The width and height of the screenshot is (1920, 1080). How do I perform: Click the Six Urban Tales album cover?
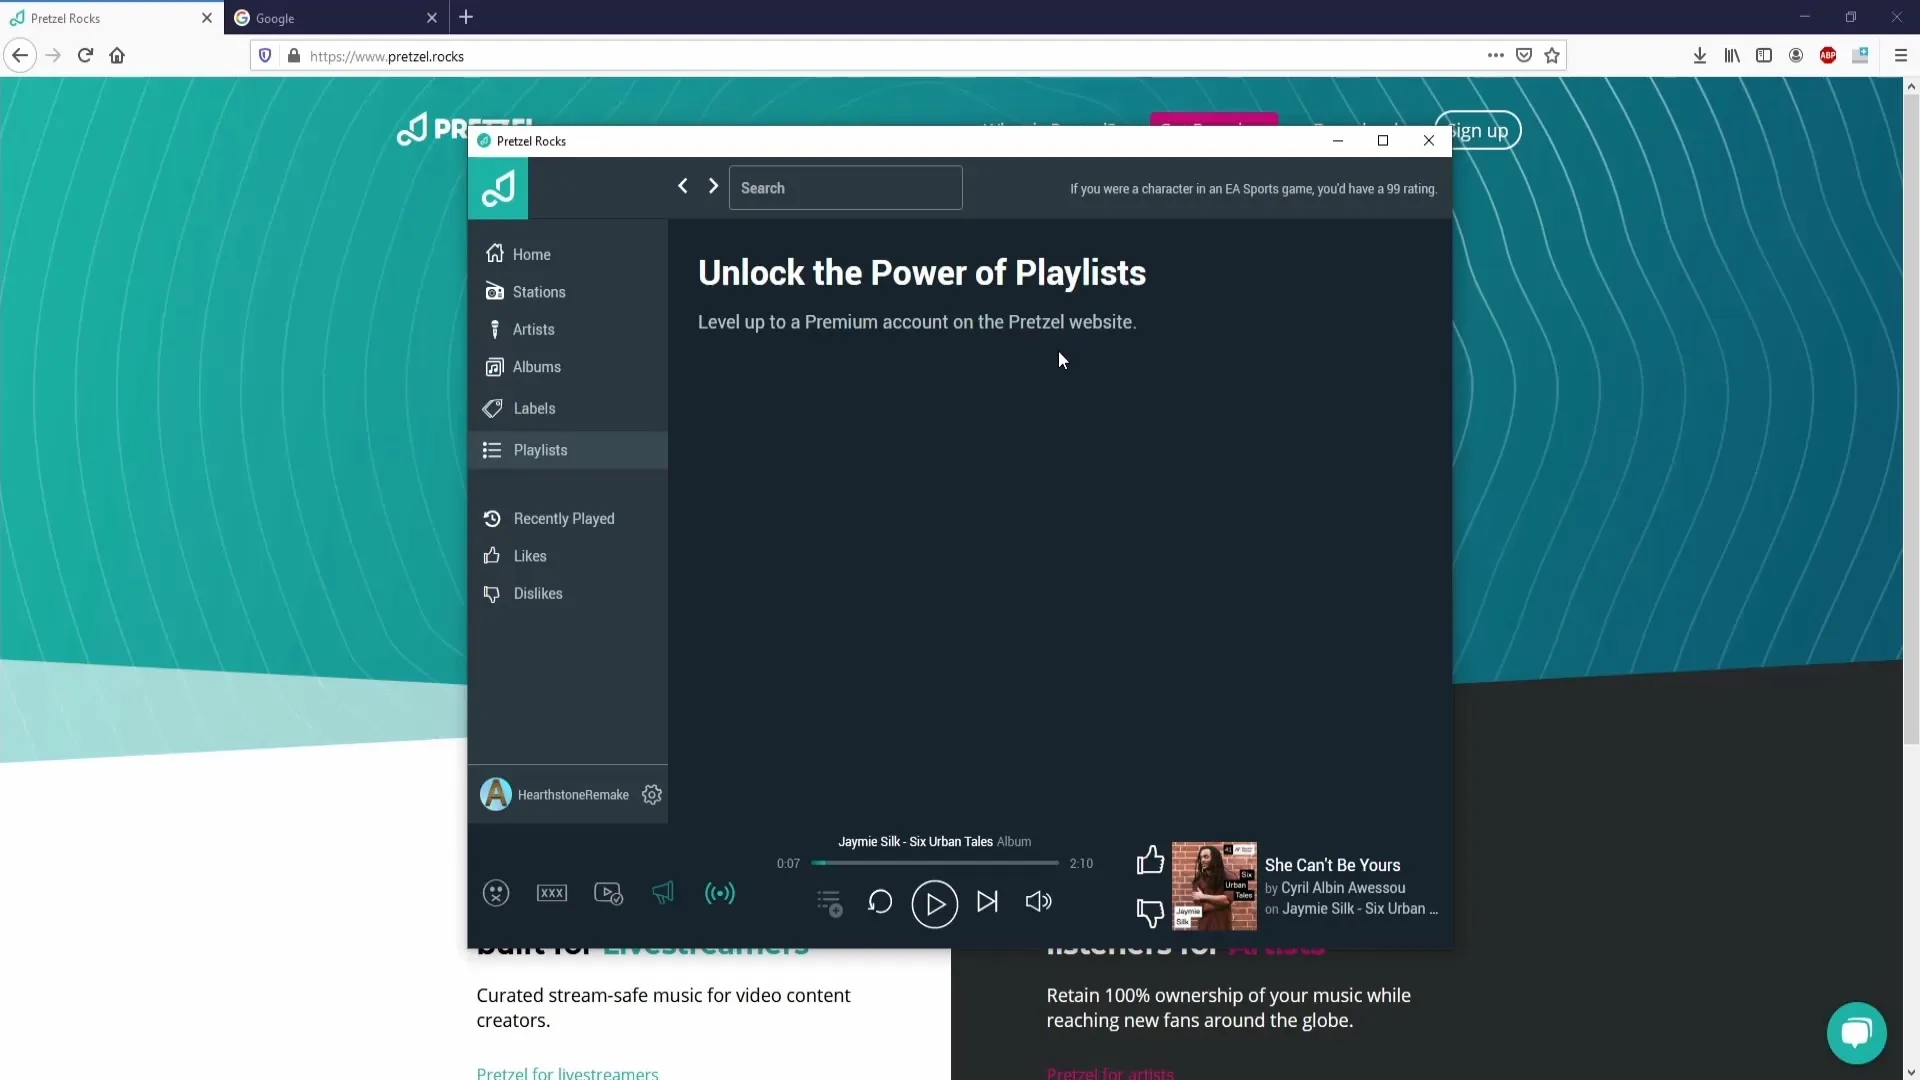(x=1214, y=886)
